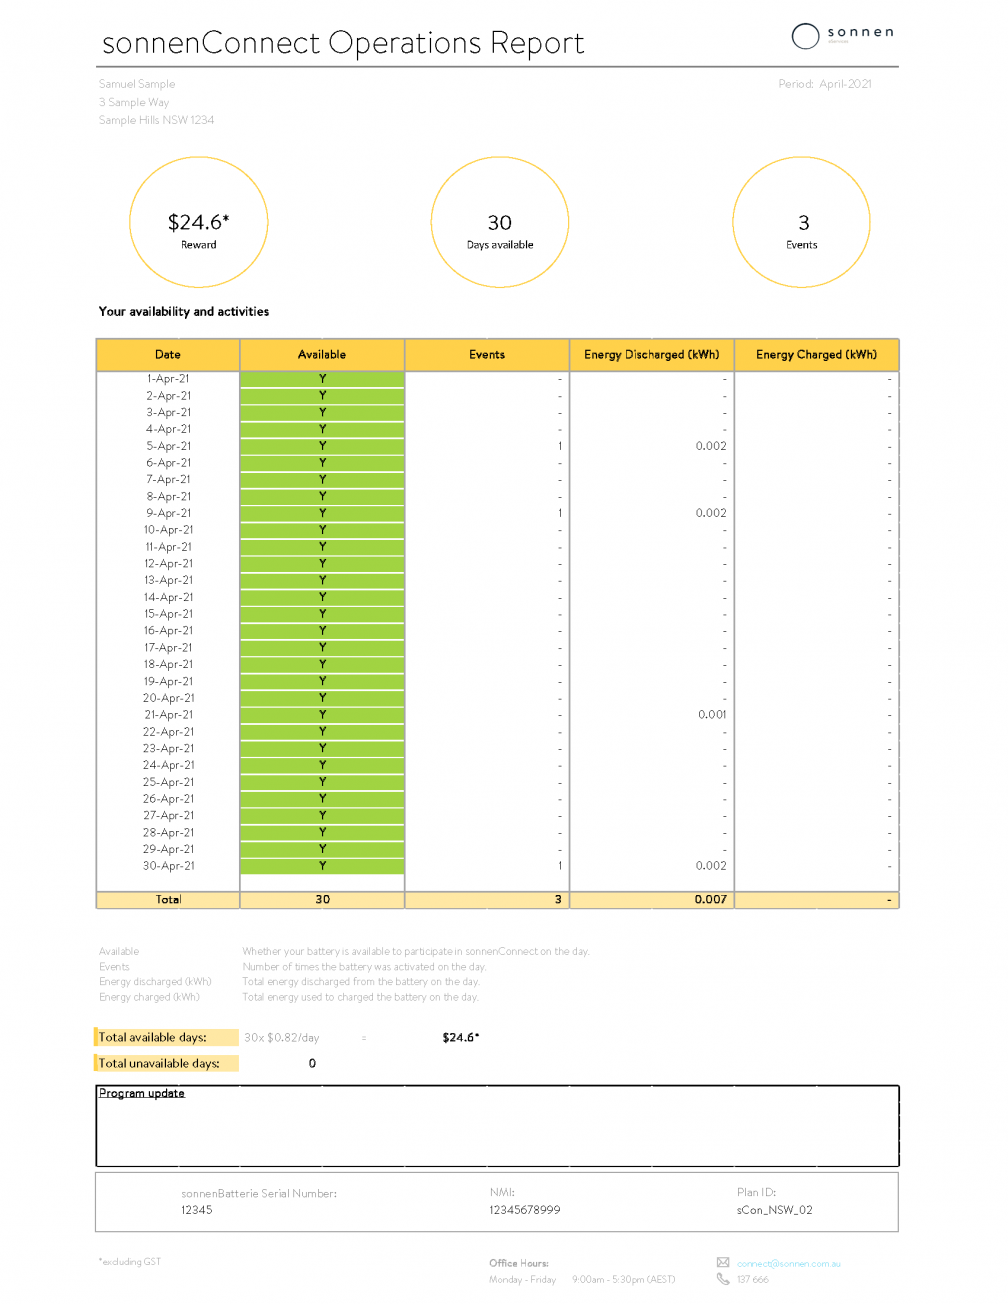This screenshot has width=1008, height=1304.
Task: Select the Available column header
Action: pos(322,355)
